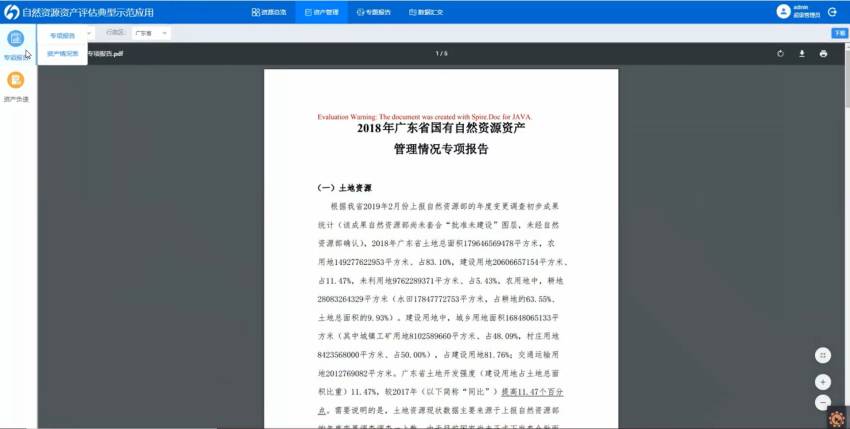Screen dimensions: 850x429
Task: Zoom out the PDF with minus button
Action: (822, 402)
